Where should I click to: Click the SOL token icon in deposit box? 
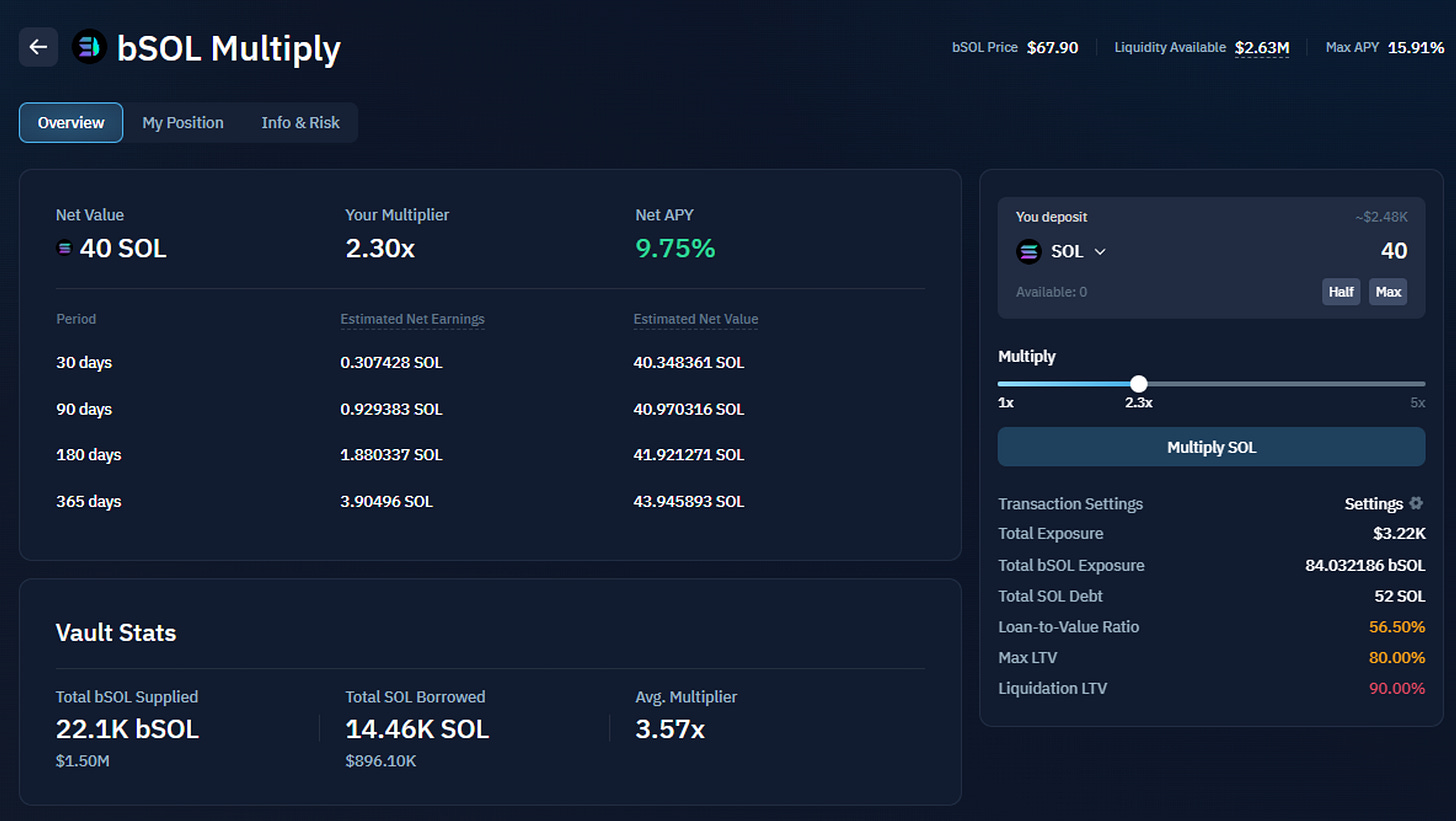click(x=1029, y=251)
